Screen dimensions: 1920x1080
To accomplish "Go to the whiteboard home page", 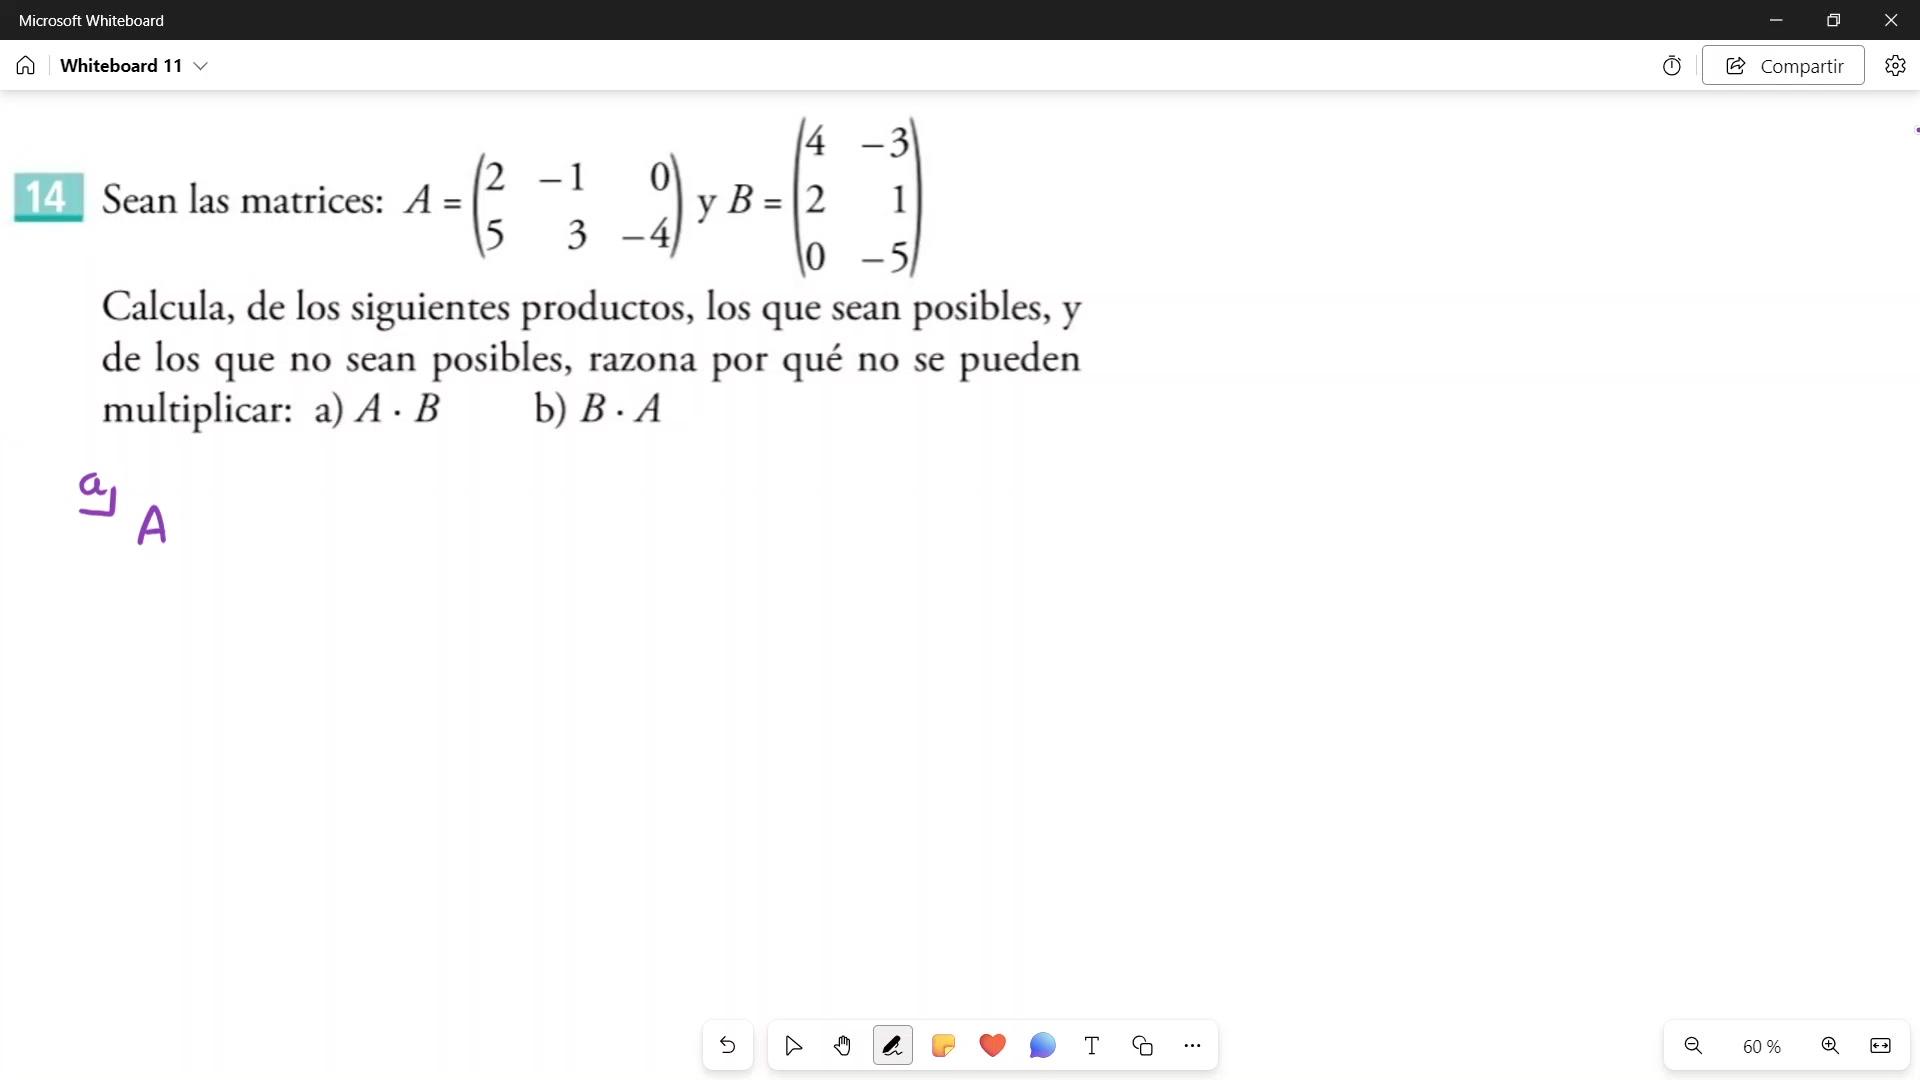I will [26, 66].
